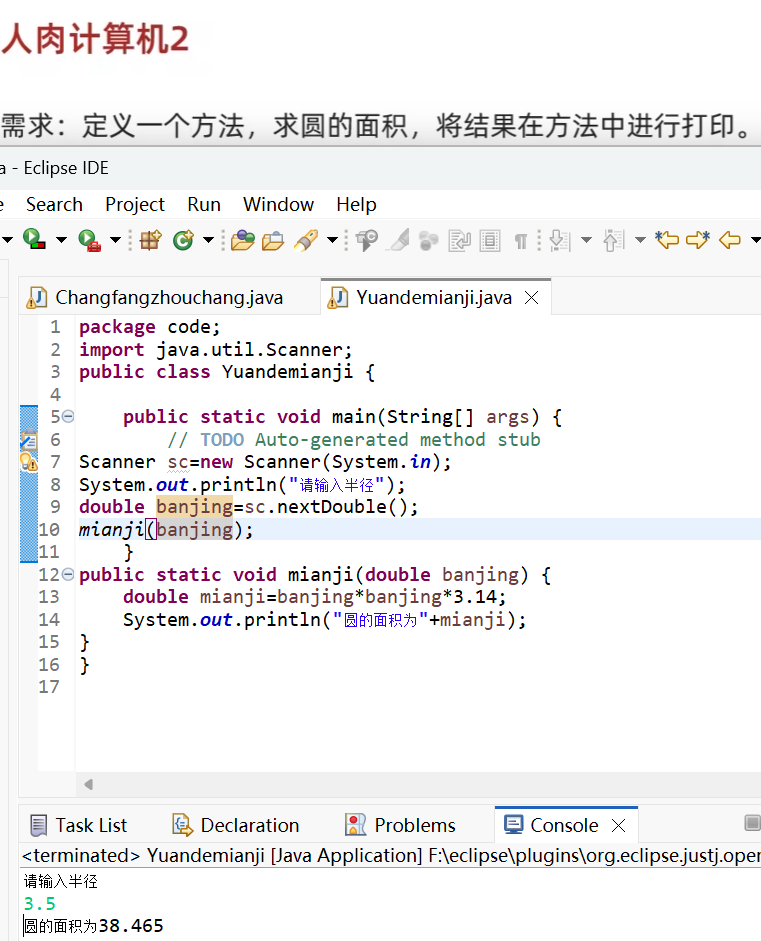The height and width of the screenshot is (941, 761).
Task: Open the Help menu
Action: (x=356, y=205)
